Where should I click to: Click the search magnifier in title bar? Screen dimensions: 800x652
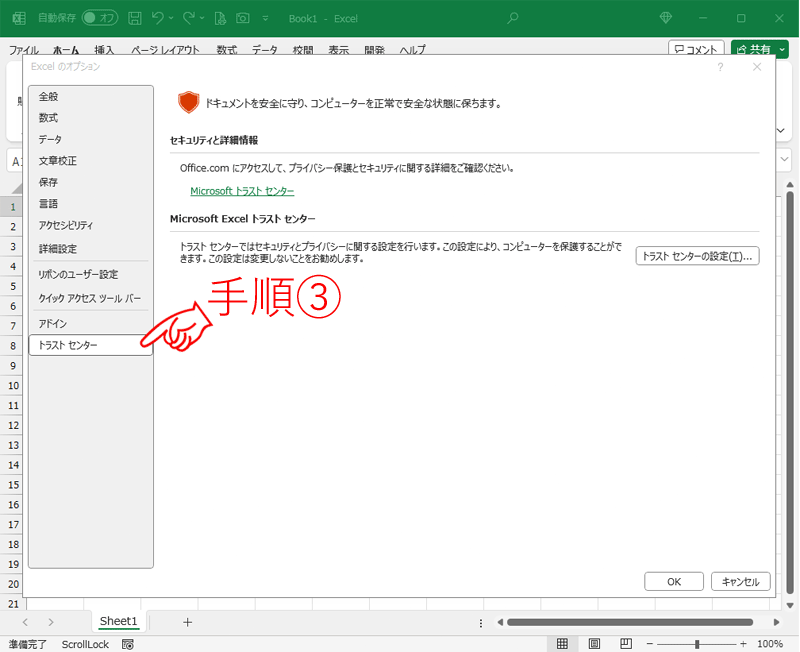512,18
